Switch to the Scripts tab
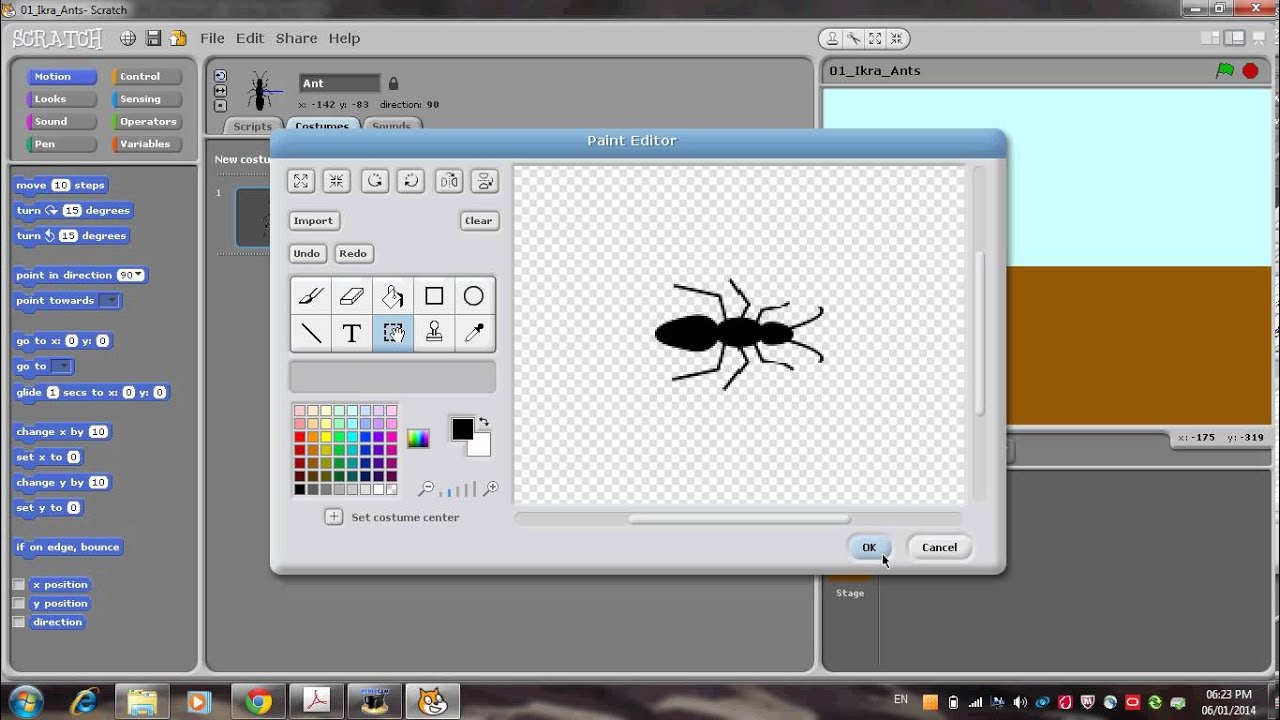This screenshot has height=720, width=1280. tap(252, 126)
